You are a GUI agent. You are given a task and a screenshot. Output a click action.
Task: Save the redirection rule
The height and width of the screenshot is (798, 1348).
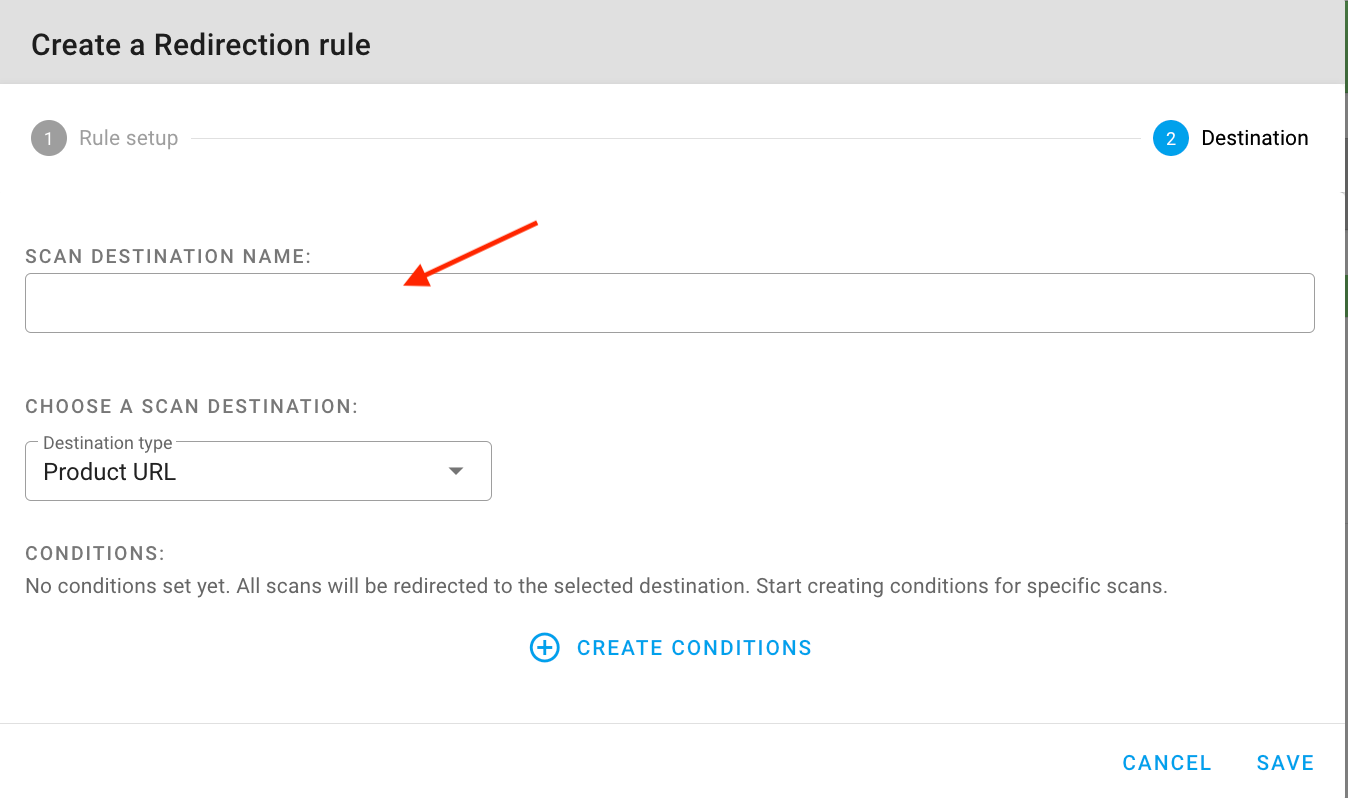(1285, 763)
